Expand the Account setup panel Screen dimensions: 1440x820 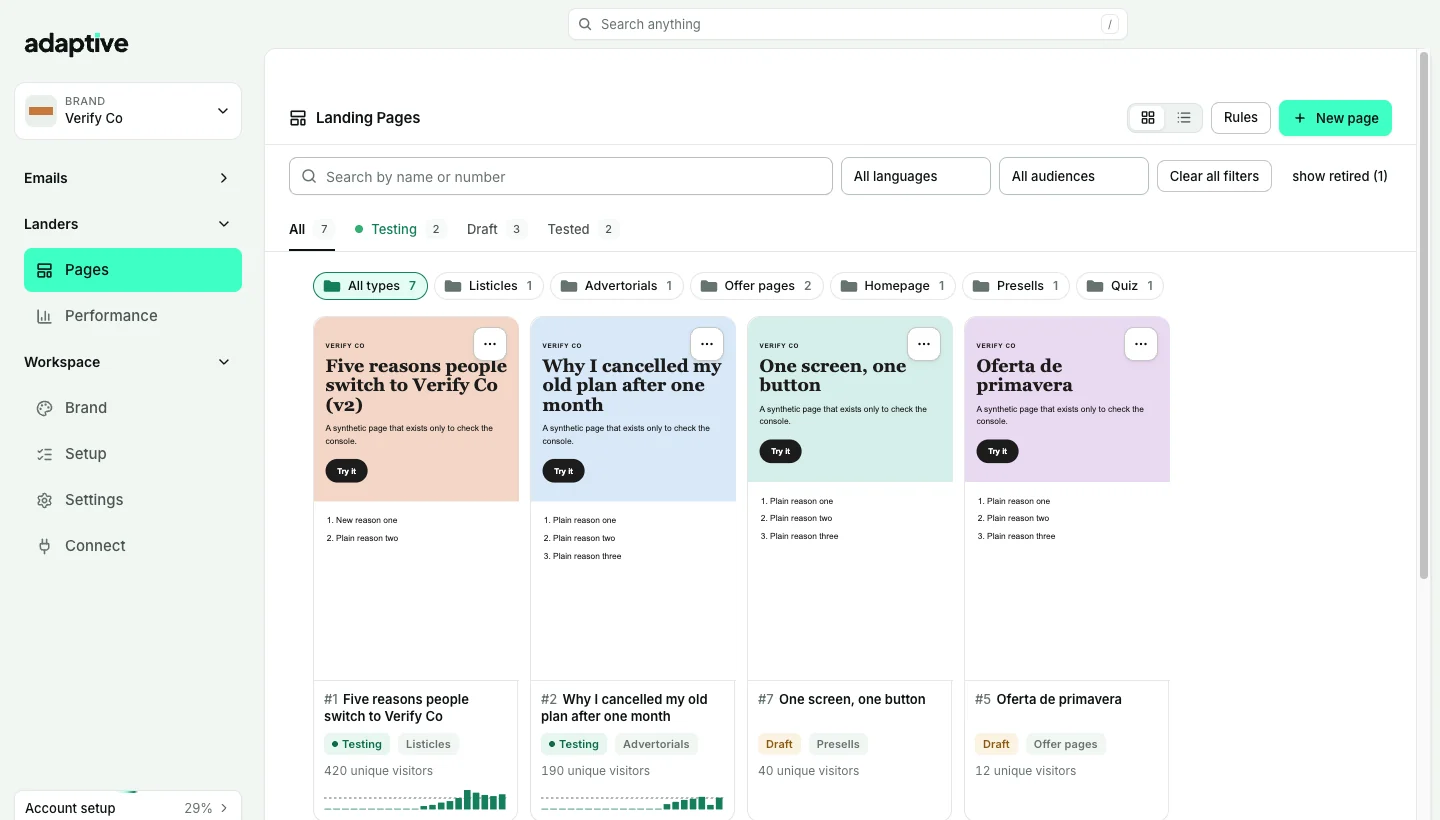[x=128, y=807]
